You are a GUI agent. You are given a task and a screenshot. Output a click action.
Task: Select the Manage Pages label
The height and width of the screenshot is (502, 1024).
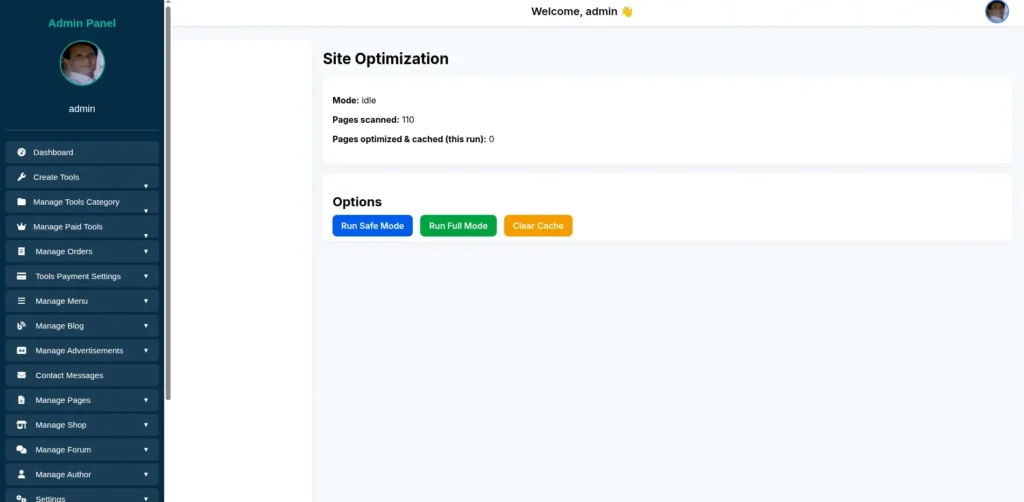click(x=63, y=400)
